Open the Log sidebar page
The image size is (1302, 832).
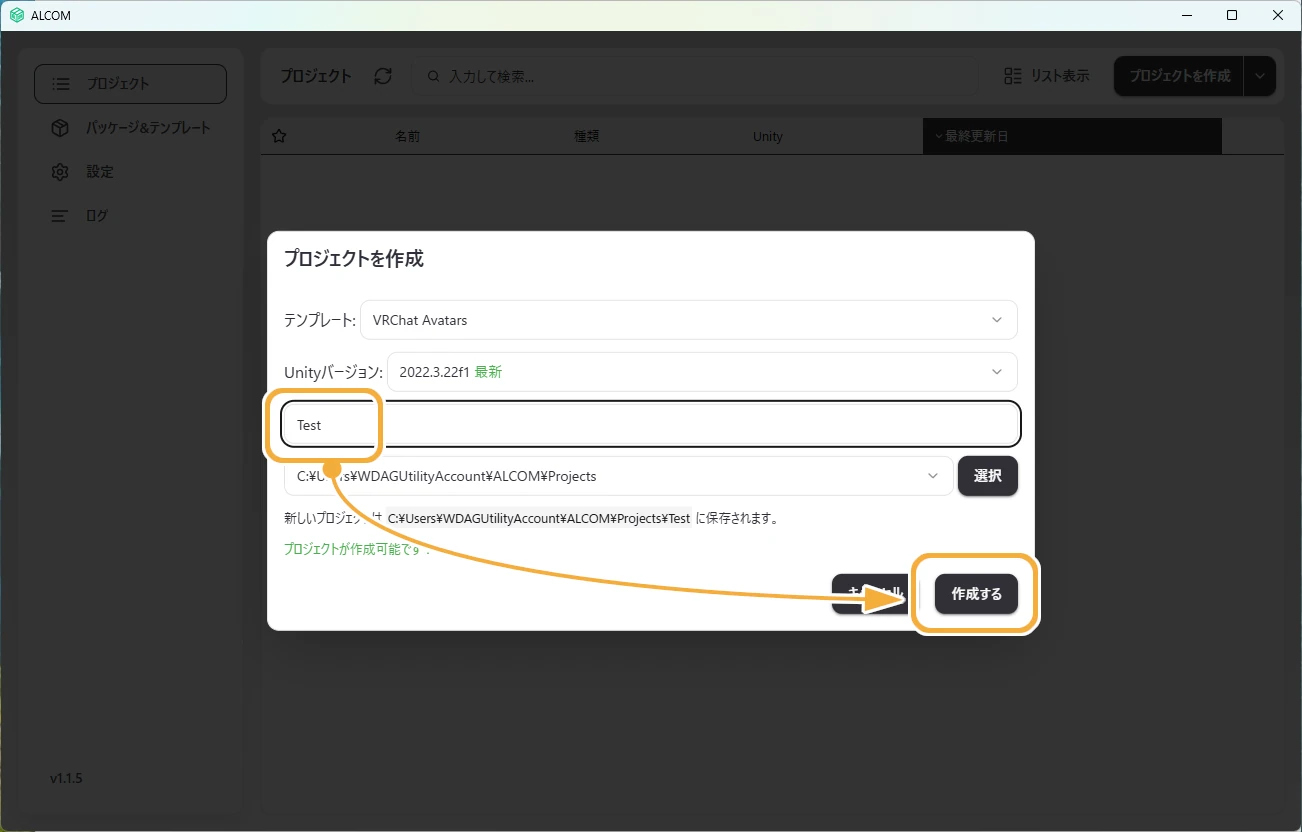[x=130, y=216]
